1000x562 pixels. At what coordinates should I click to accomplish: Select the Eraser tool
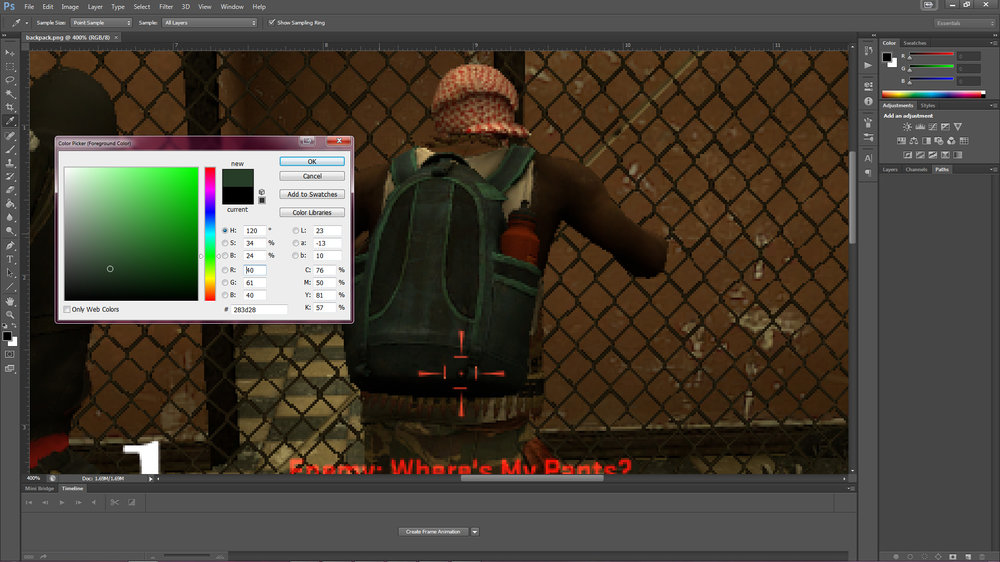pyautogui.click(x=10, y=190)
